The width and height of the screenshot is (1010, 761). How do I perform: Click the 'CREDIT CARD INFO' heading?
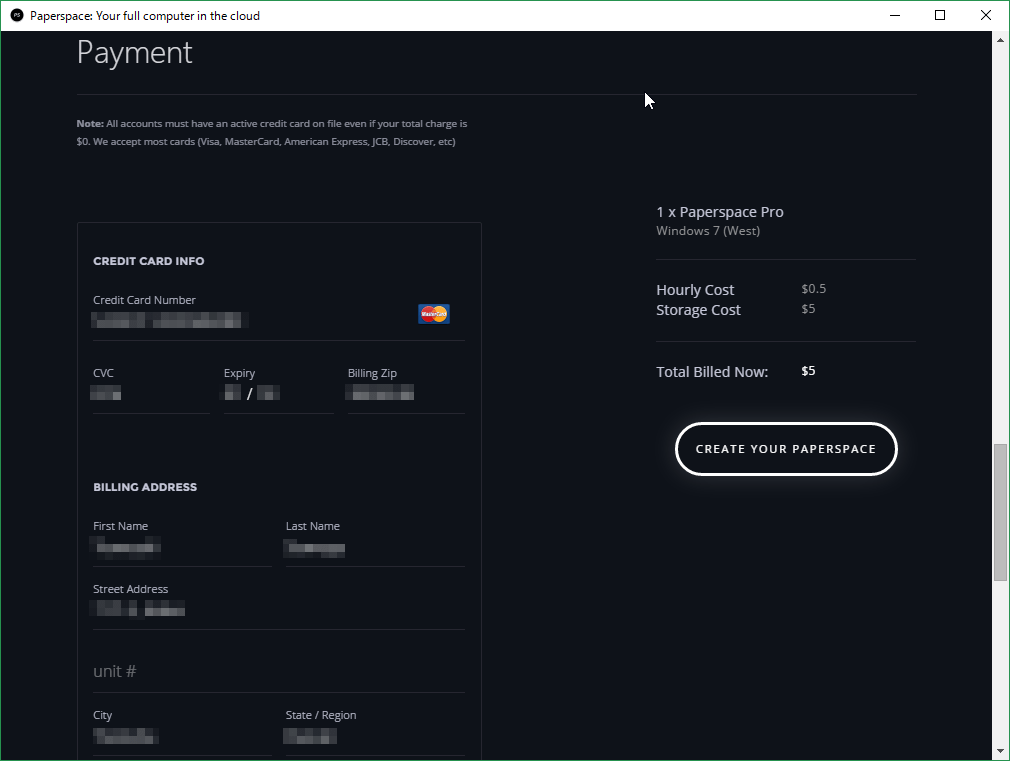pos(148,261)
